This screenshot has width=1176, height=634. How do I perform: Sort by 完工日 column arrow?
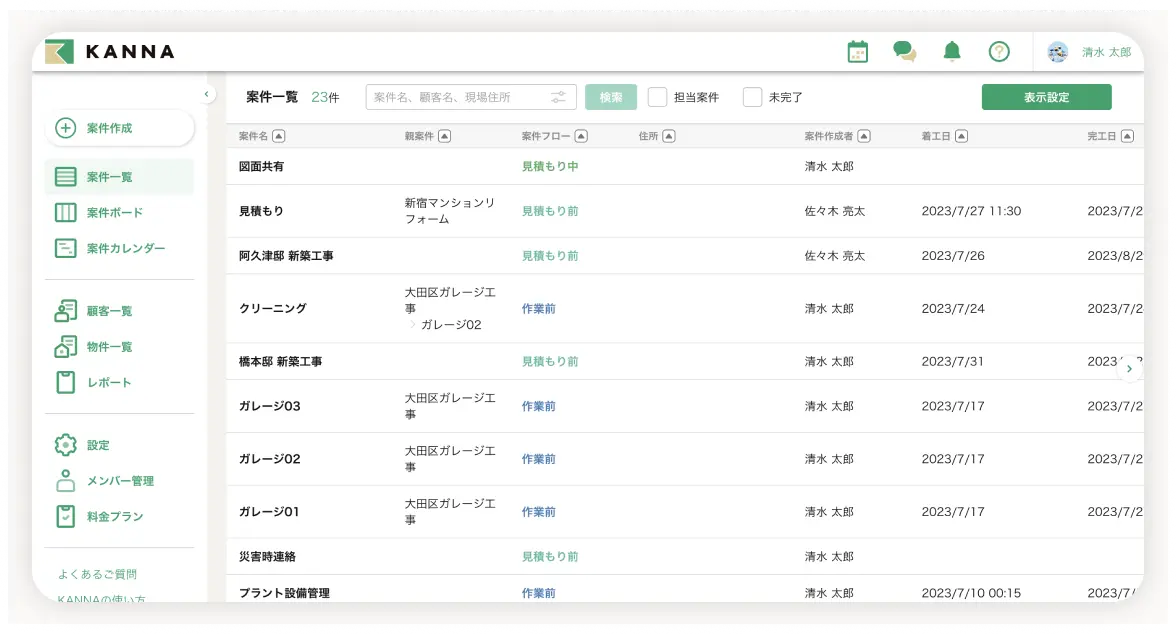[1127, 136]
